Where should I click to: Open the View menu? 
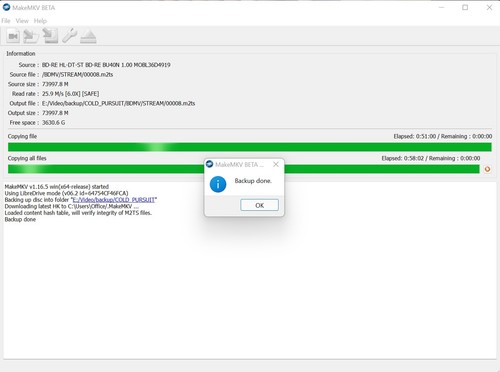coord(22,21)
